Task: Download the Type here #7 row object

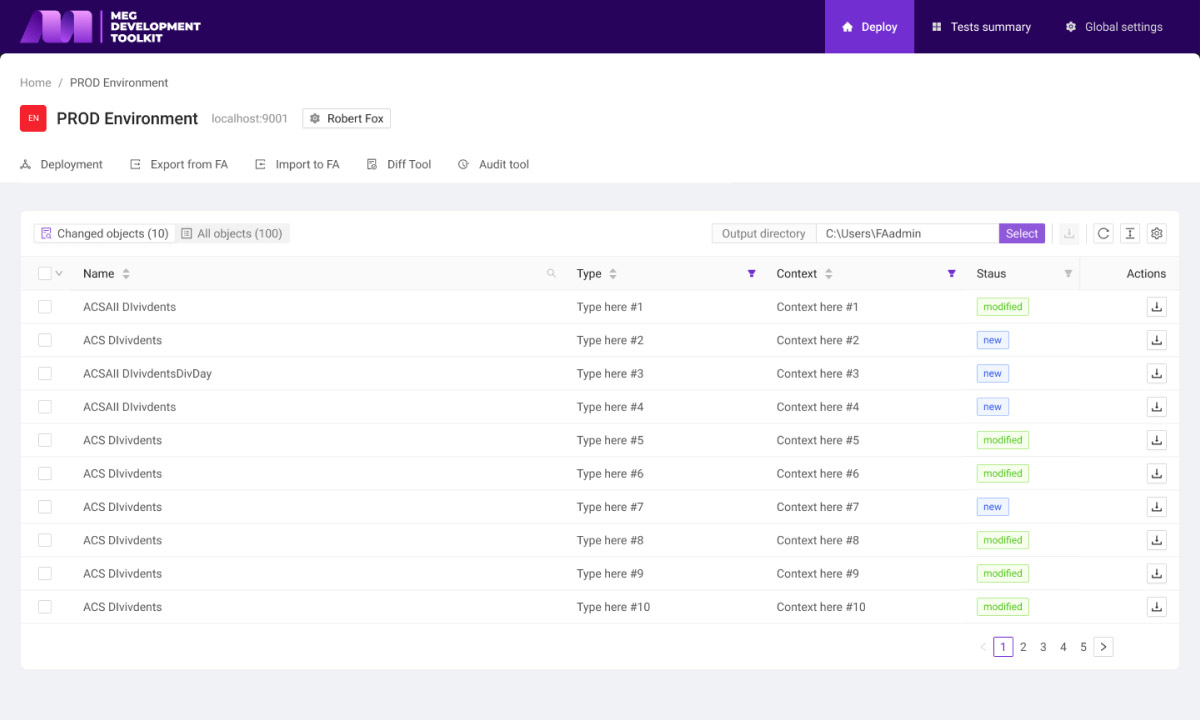Action: coord(1156,507)
